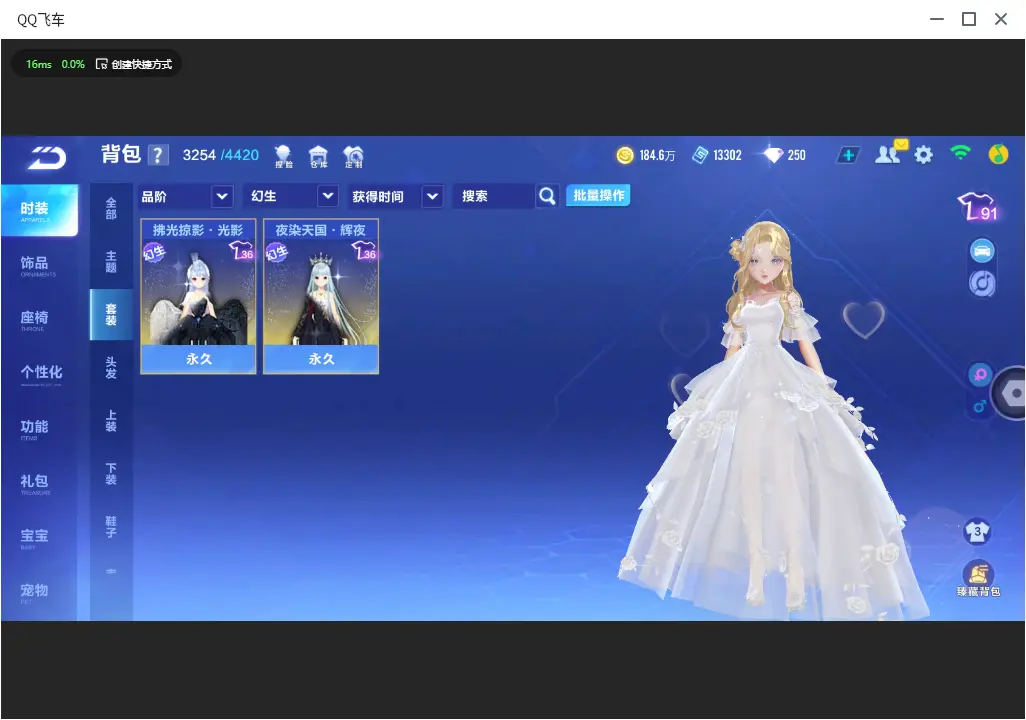The height and width of the screenshot is (720, 1026).
Task: Choose the 头发 sub-category
Action: 111,368
